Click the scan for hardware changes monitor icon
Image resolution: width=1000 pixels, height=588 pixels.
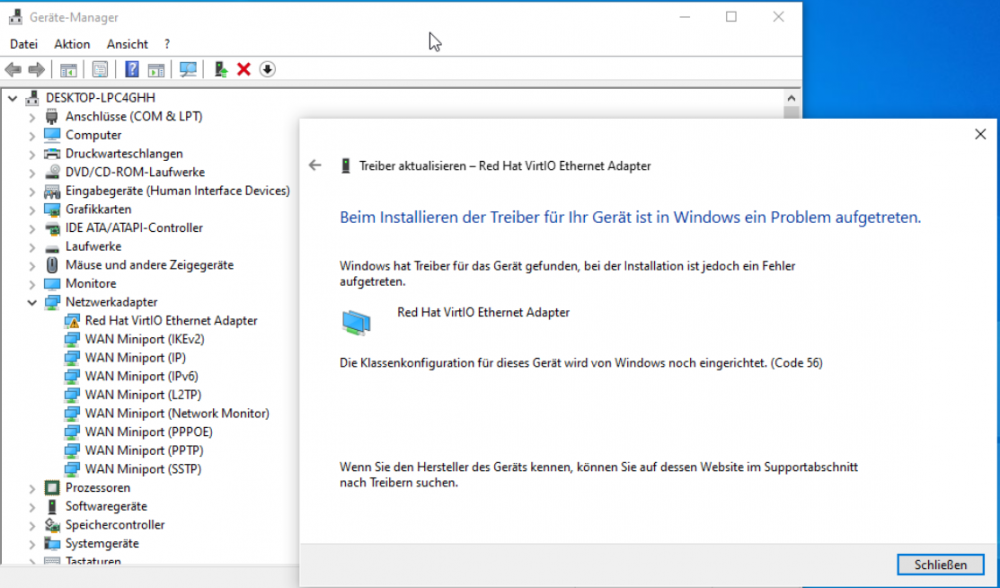pyautogui.click(x=188, y=70)
